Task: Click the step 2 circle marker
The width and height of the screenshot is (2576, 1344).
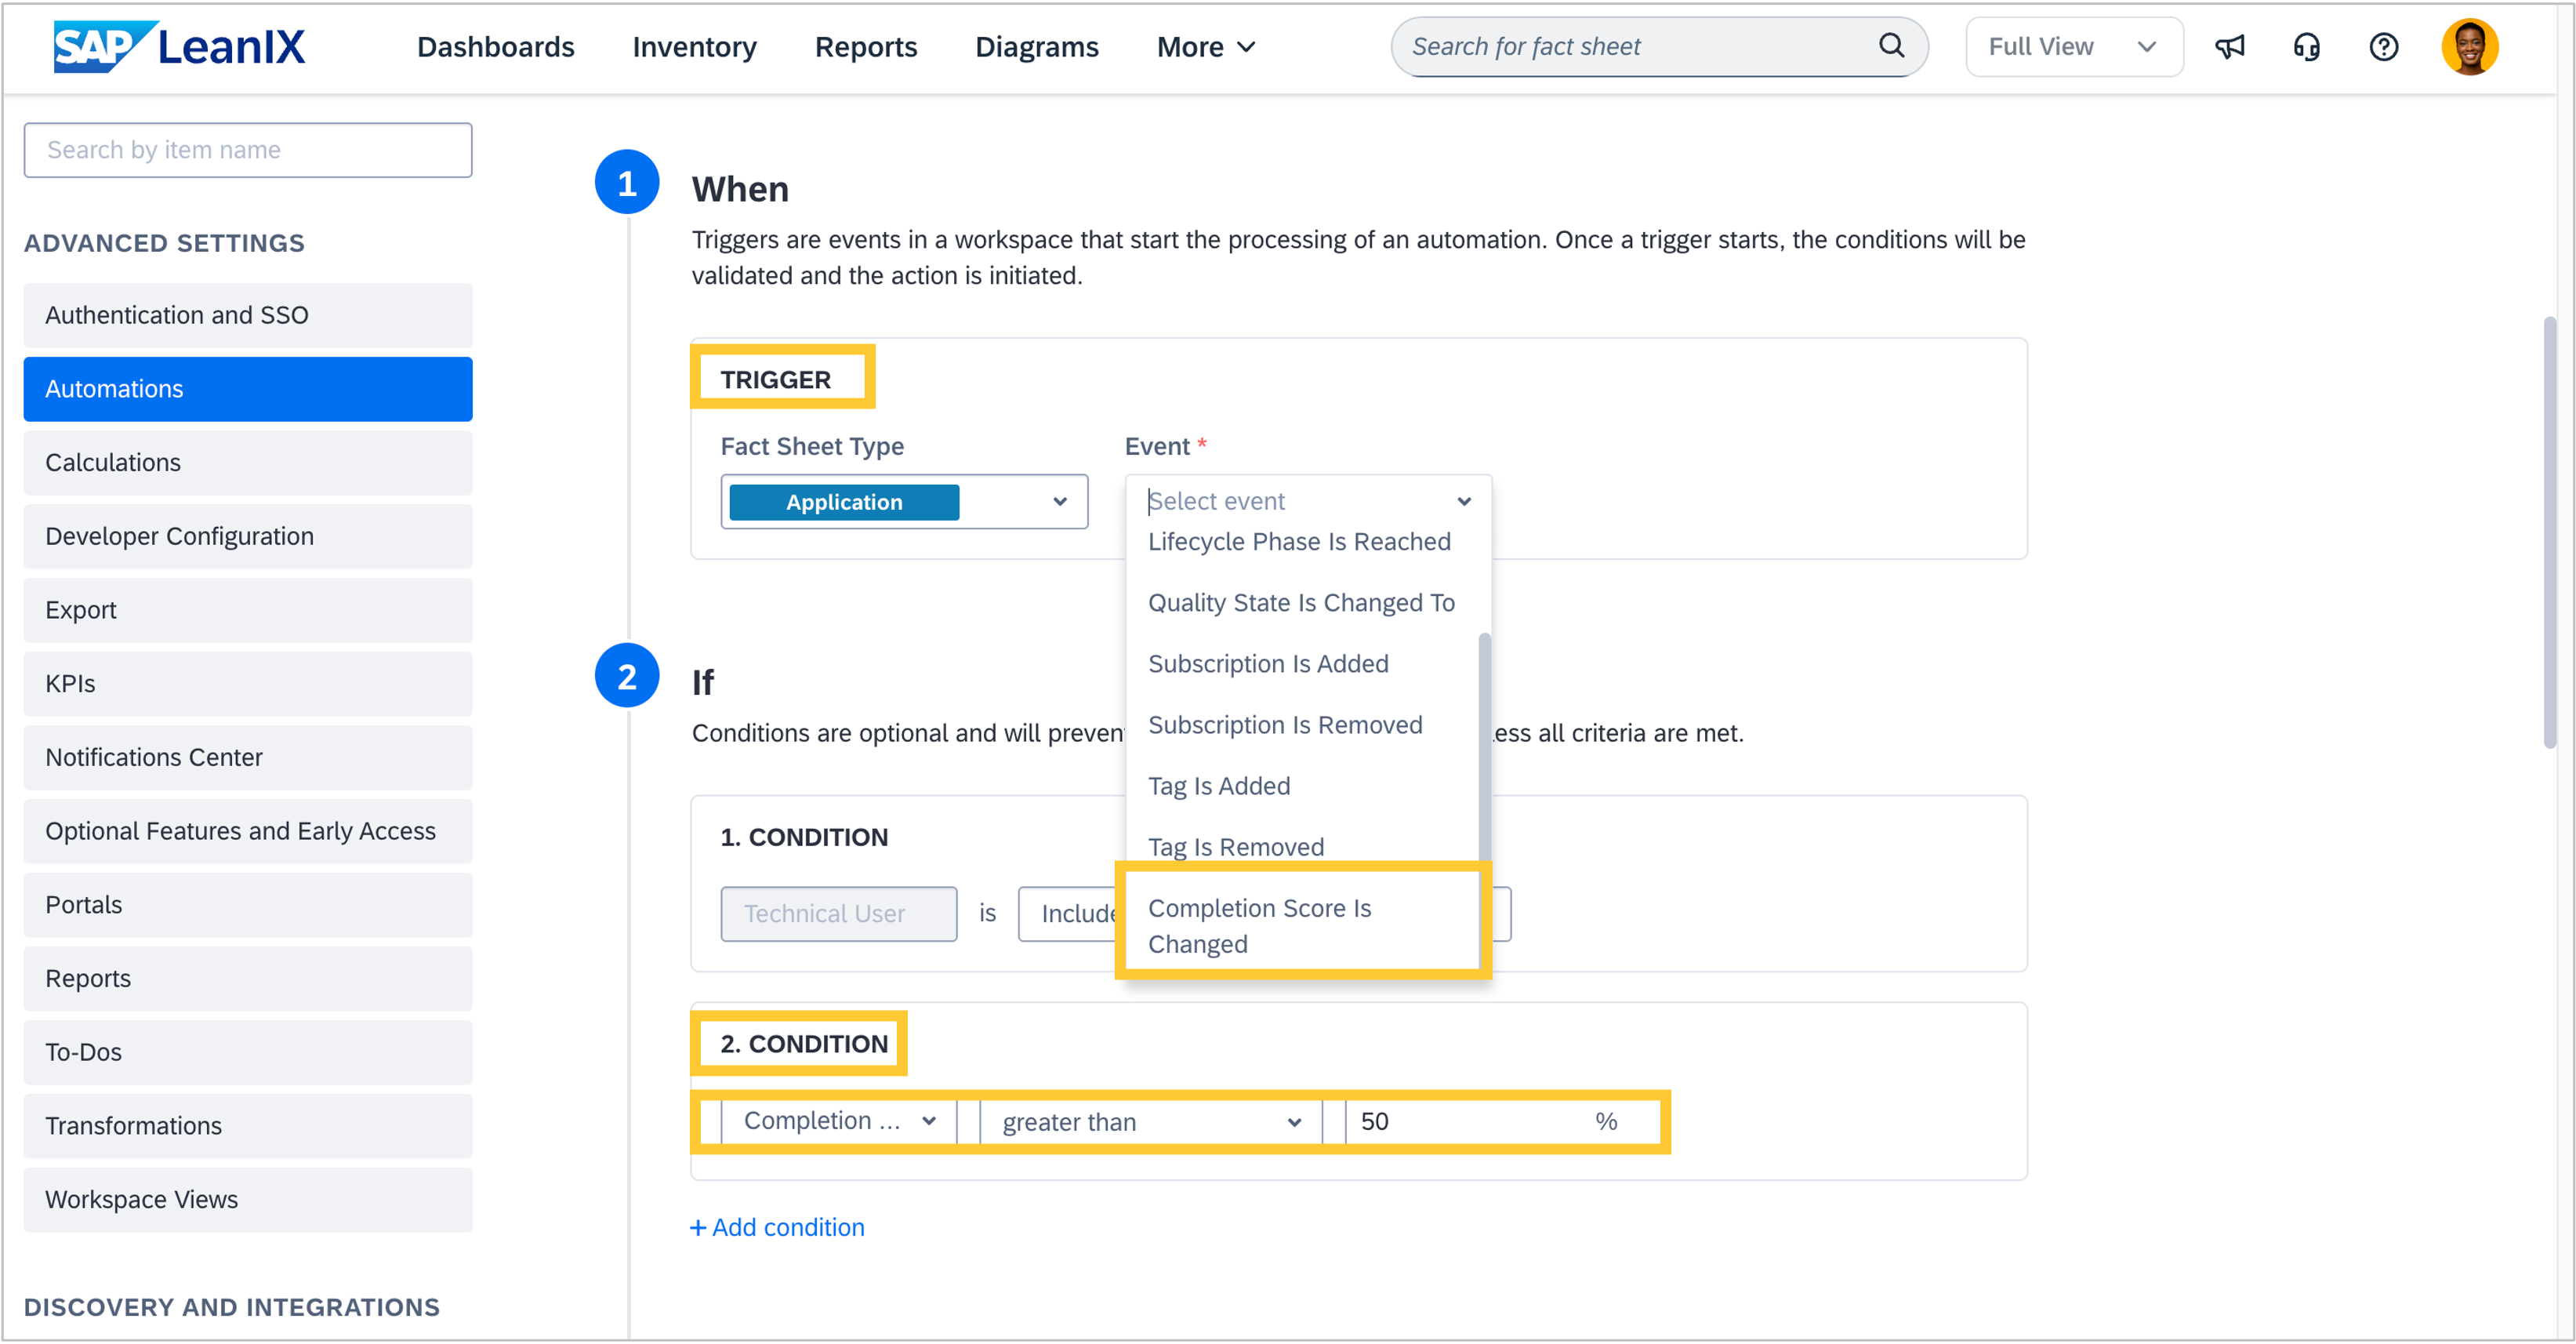Action: coord(627,676)
